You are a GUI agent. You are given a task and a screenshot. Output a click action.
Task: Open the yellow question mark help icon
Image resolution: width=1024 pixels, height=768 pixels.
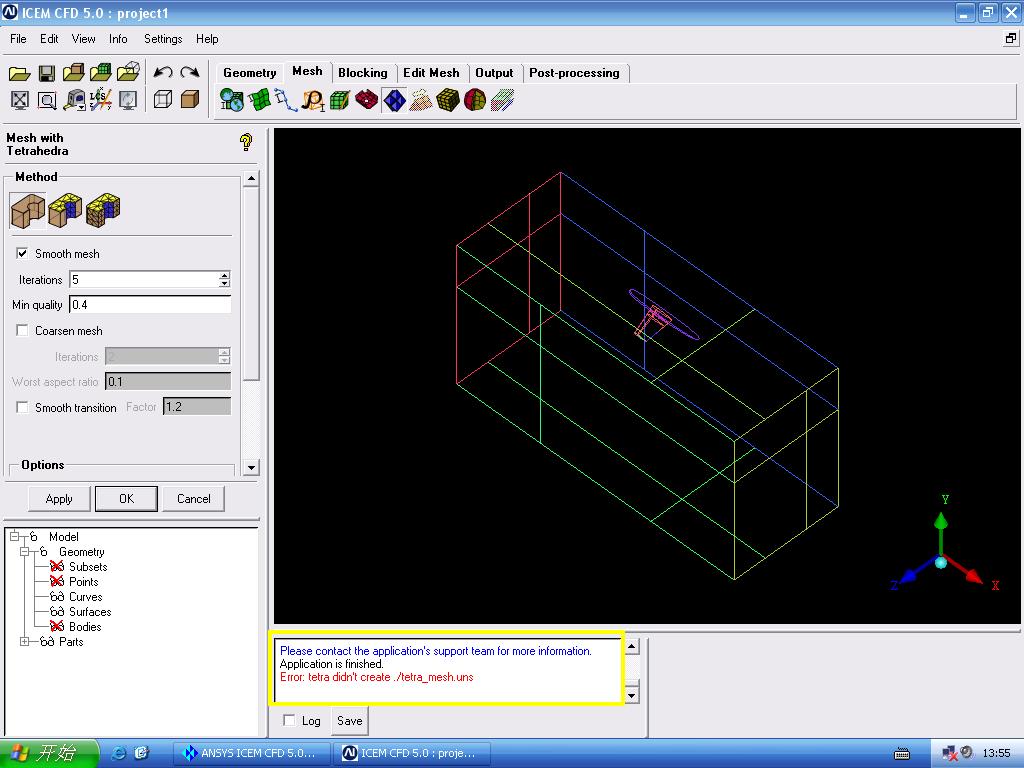pos(246,142)
